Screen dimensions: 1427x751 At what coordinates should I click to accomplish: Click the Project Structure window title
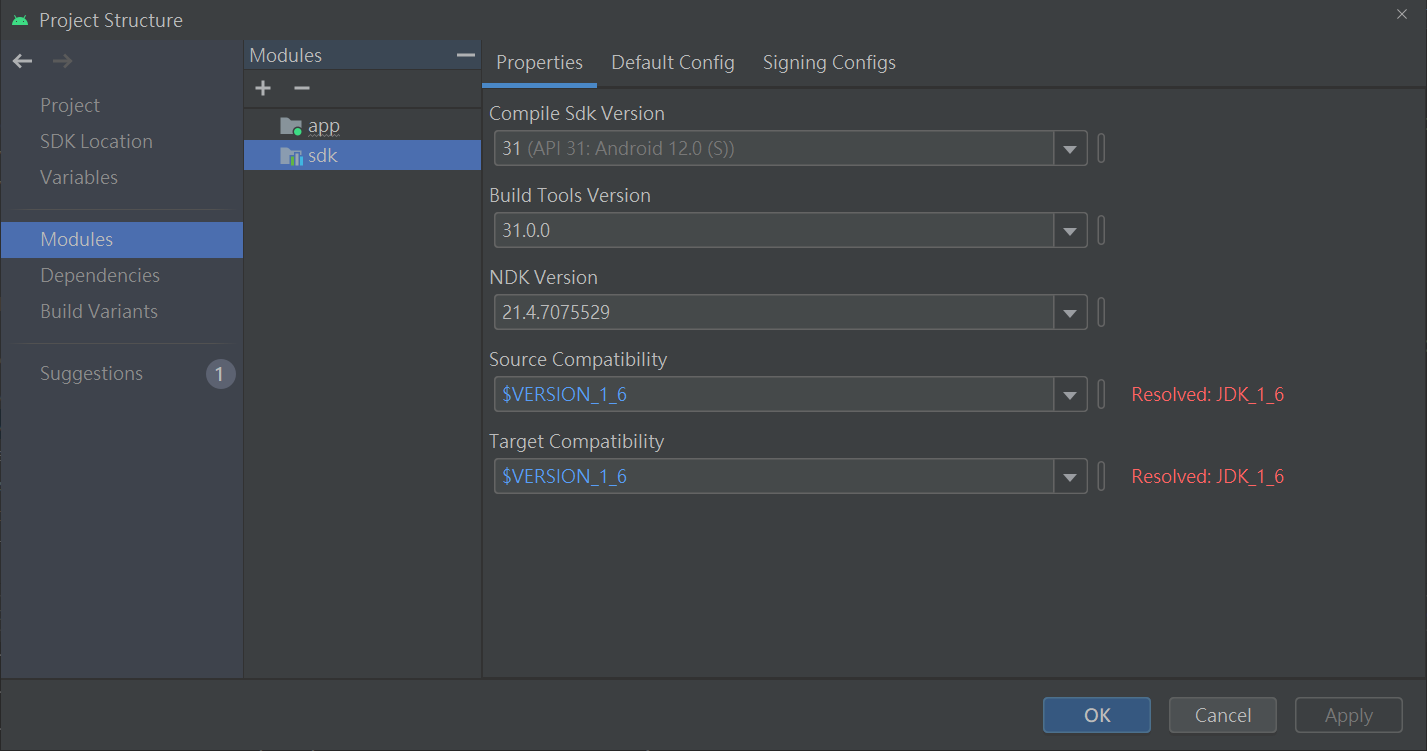[x=111, y=20]
